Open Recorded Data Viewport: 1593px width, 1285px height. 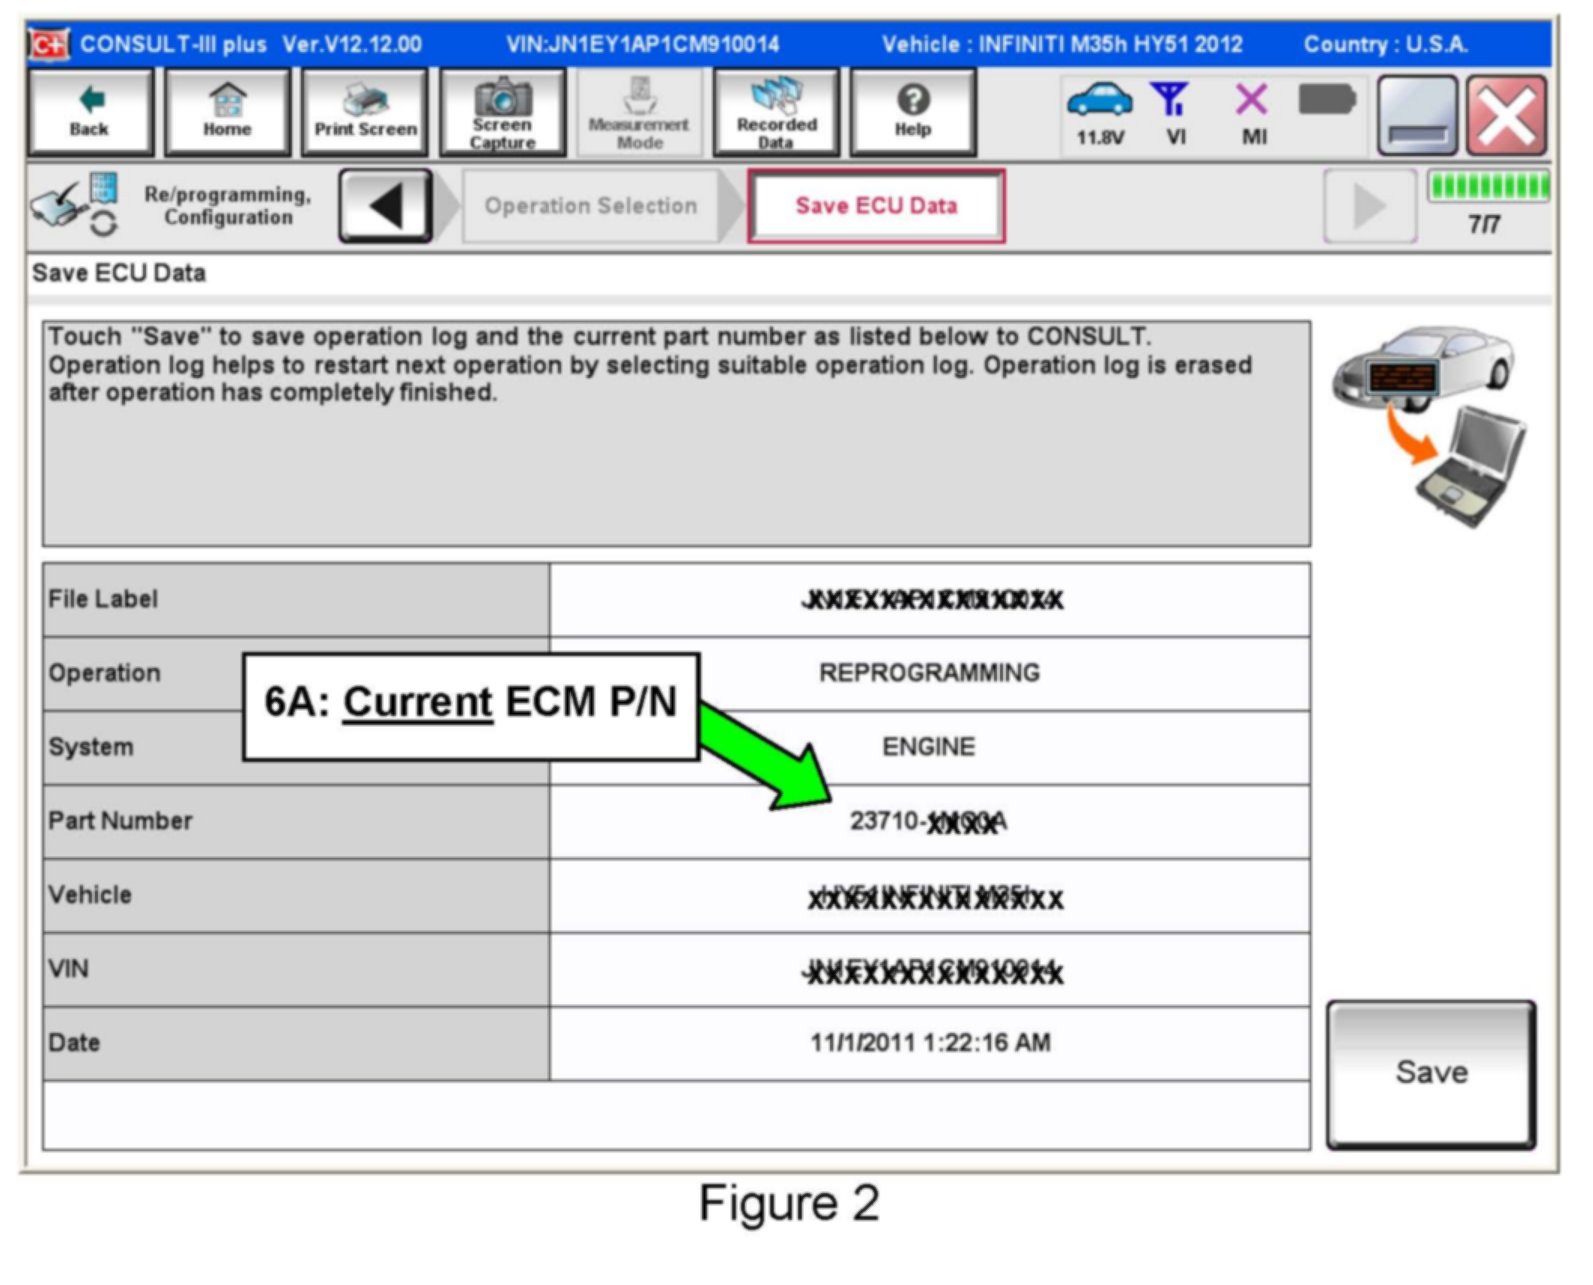click(x=776, y=112)
